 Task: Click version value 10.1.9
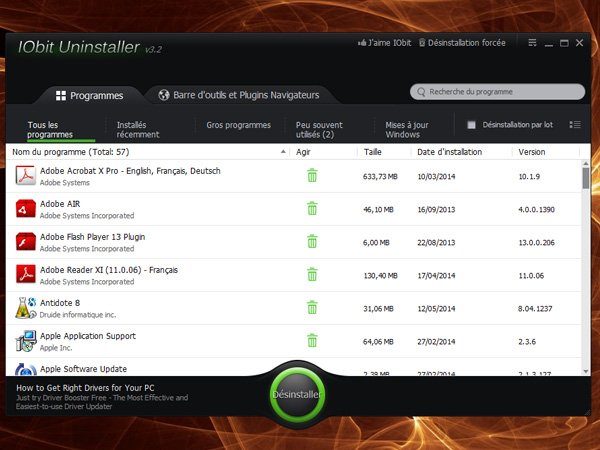[x=529, y=176]
